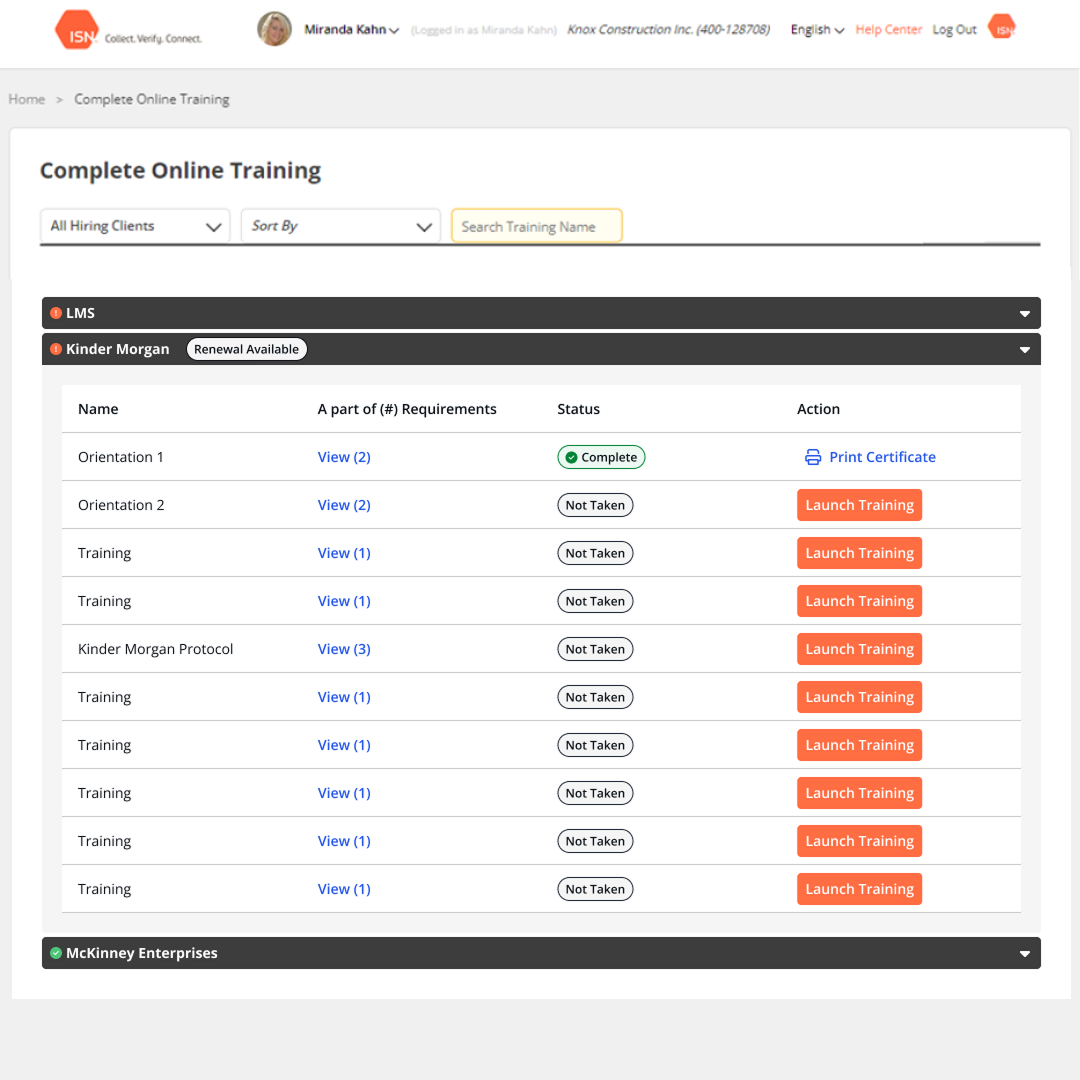Click the Name column header
The width and height of the screenshot is (1080, 1080).
click(98, 409)
